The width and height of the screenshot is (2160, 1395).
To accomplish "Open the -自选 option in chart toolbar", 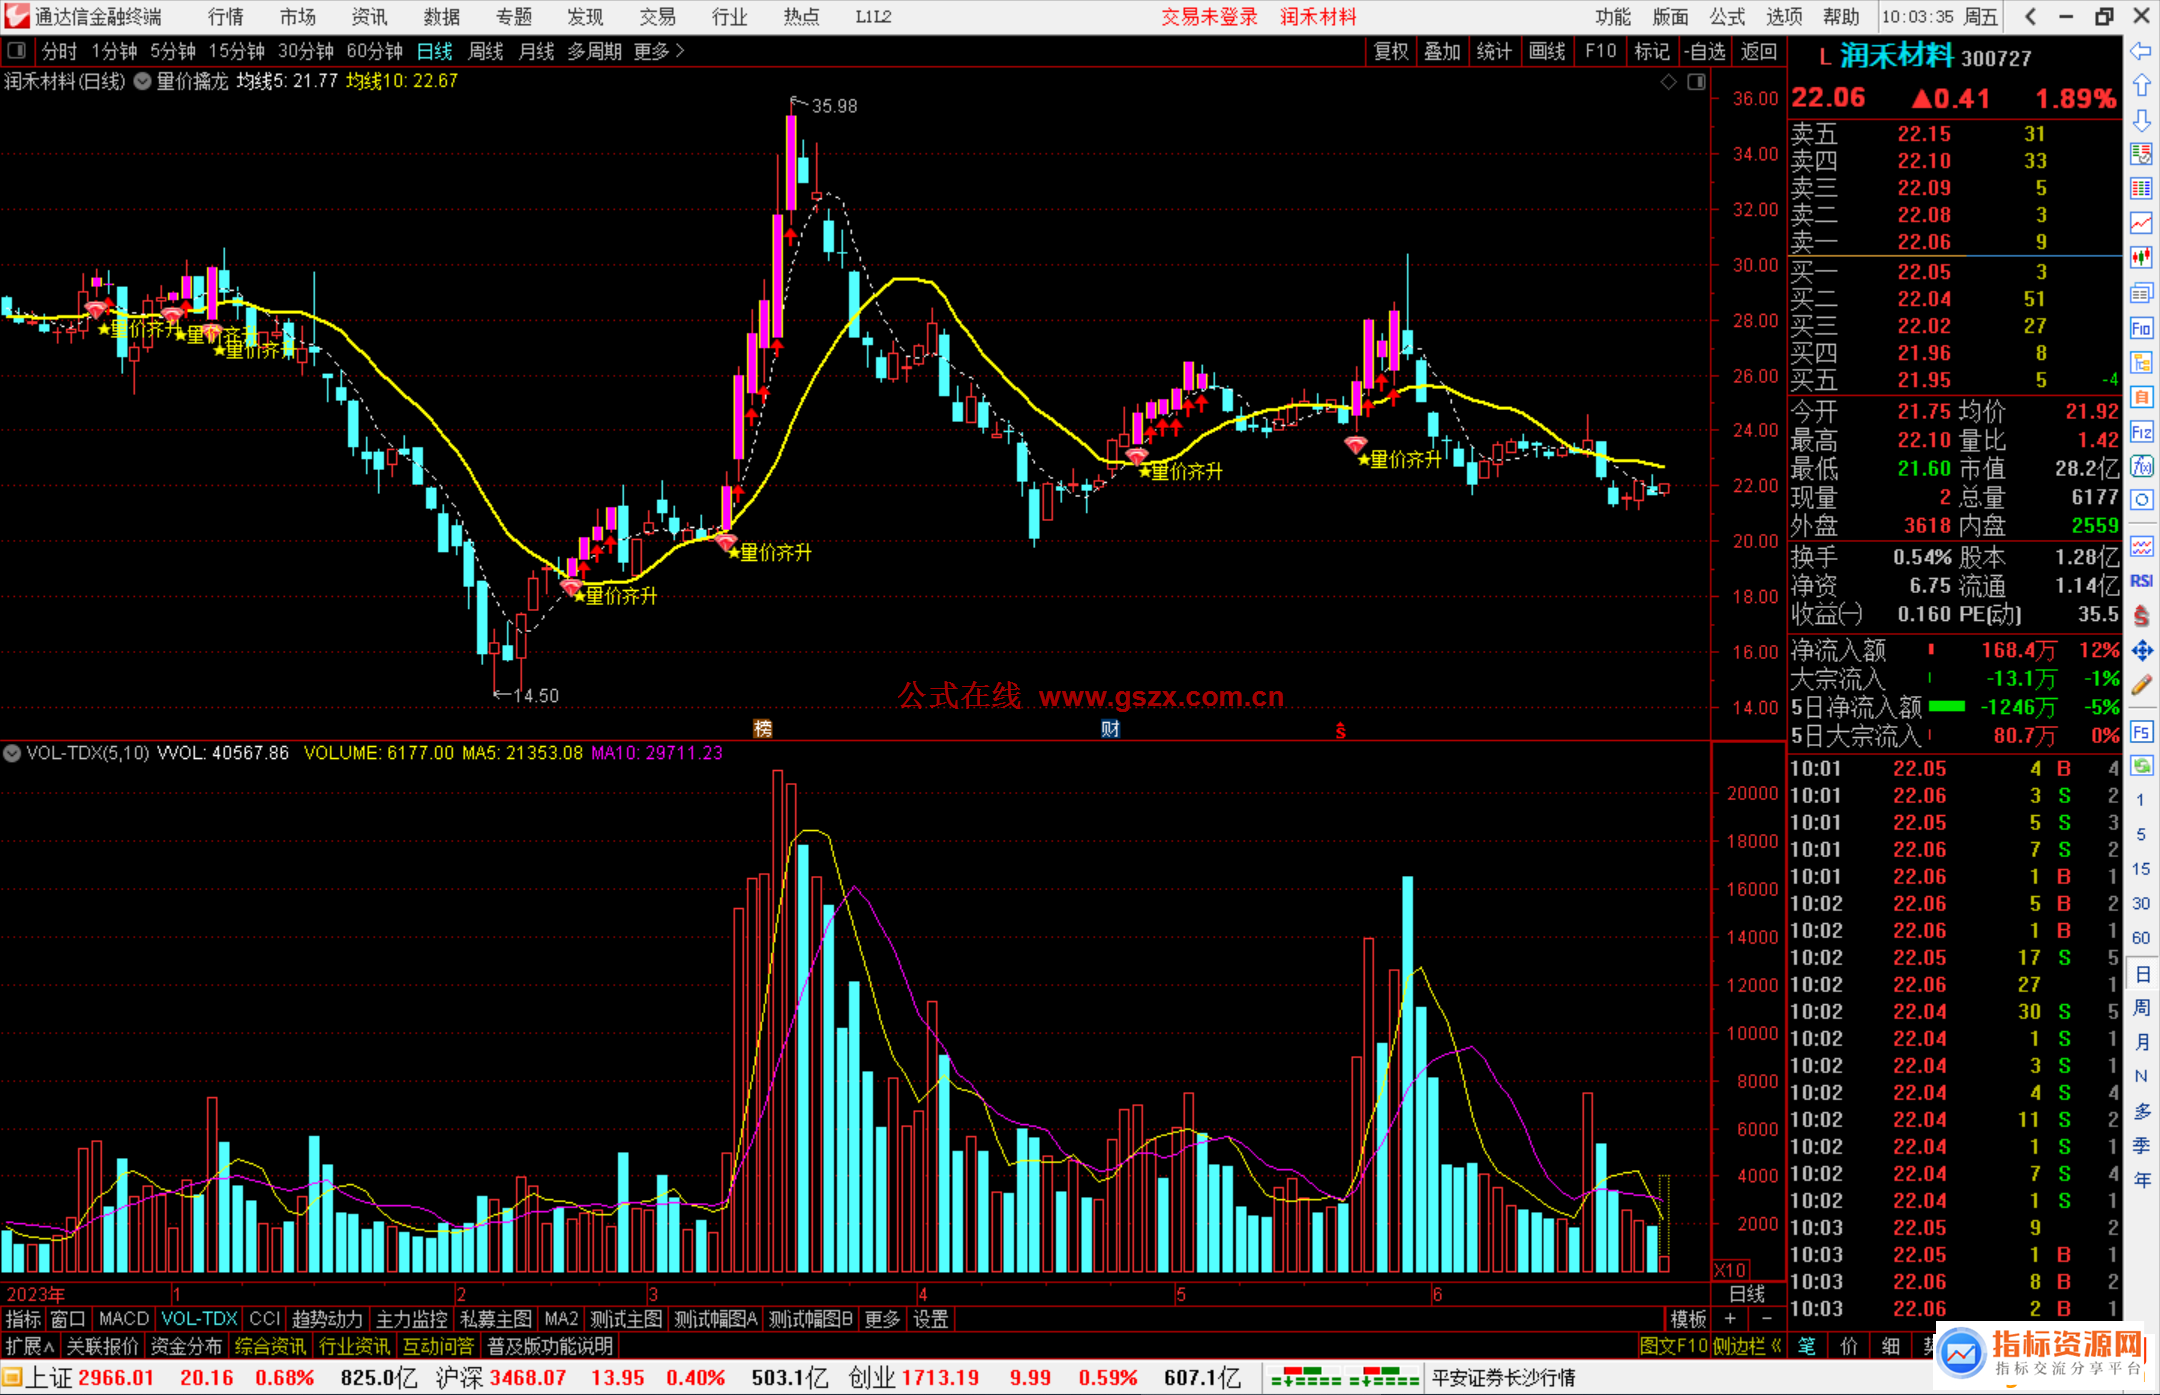I will [1705, 51].
